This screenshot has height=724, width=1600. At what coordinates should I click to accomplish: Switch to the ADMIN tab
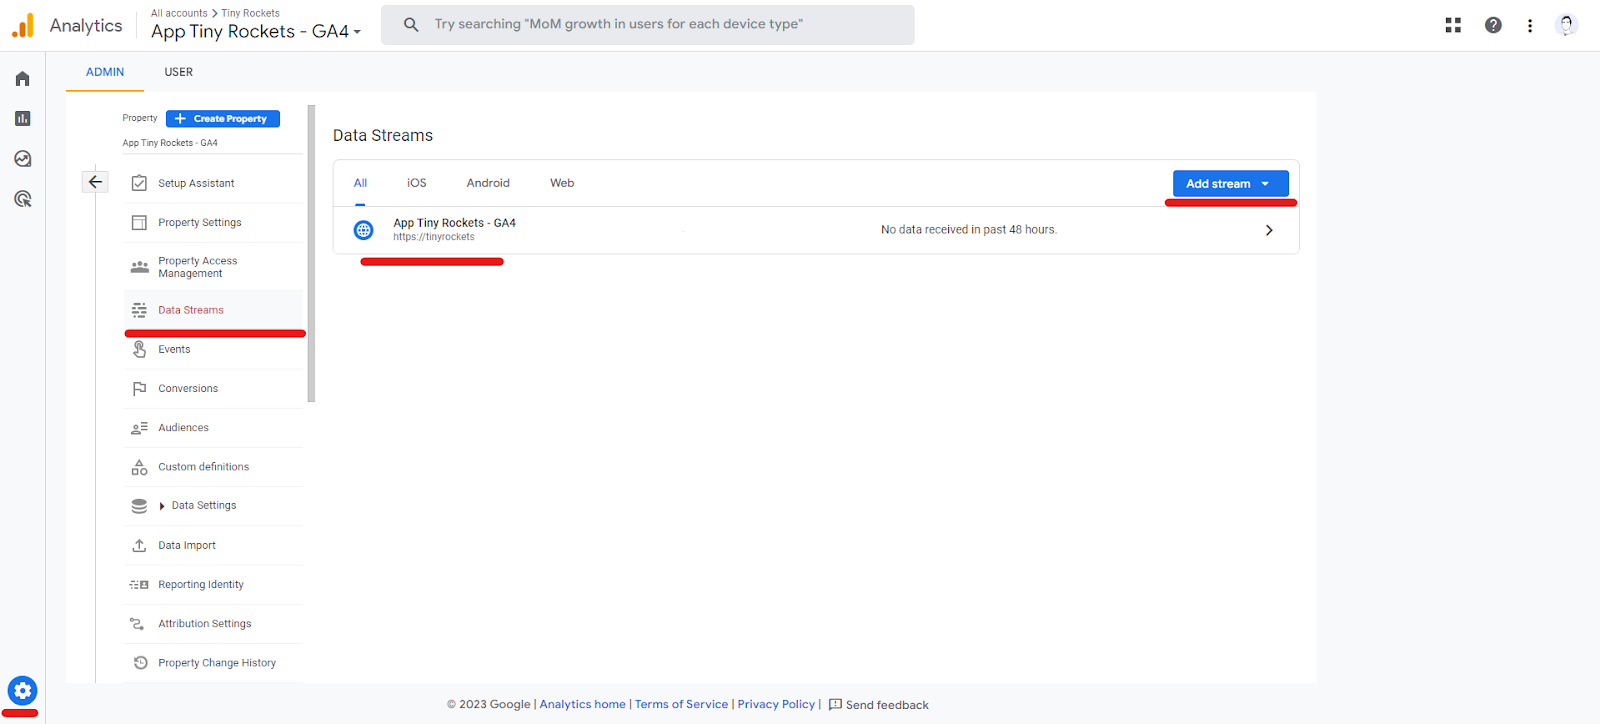click(105, 72)
